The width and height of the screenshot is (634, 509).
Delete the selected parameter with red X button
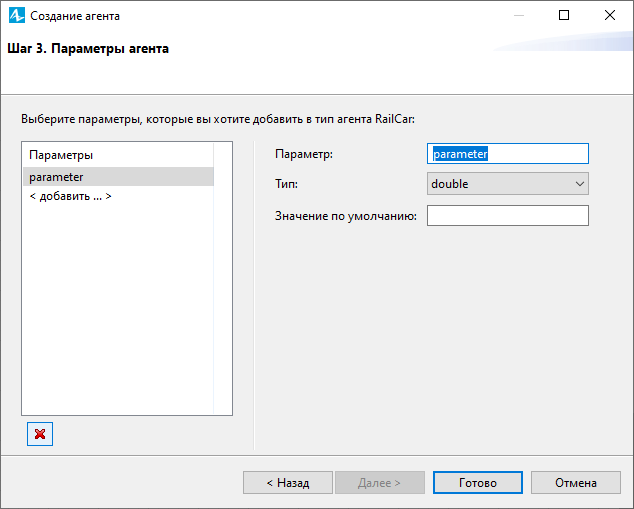pos(40,434)
